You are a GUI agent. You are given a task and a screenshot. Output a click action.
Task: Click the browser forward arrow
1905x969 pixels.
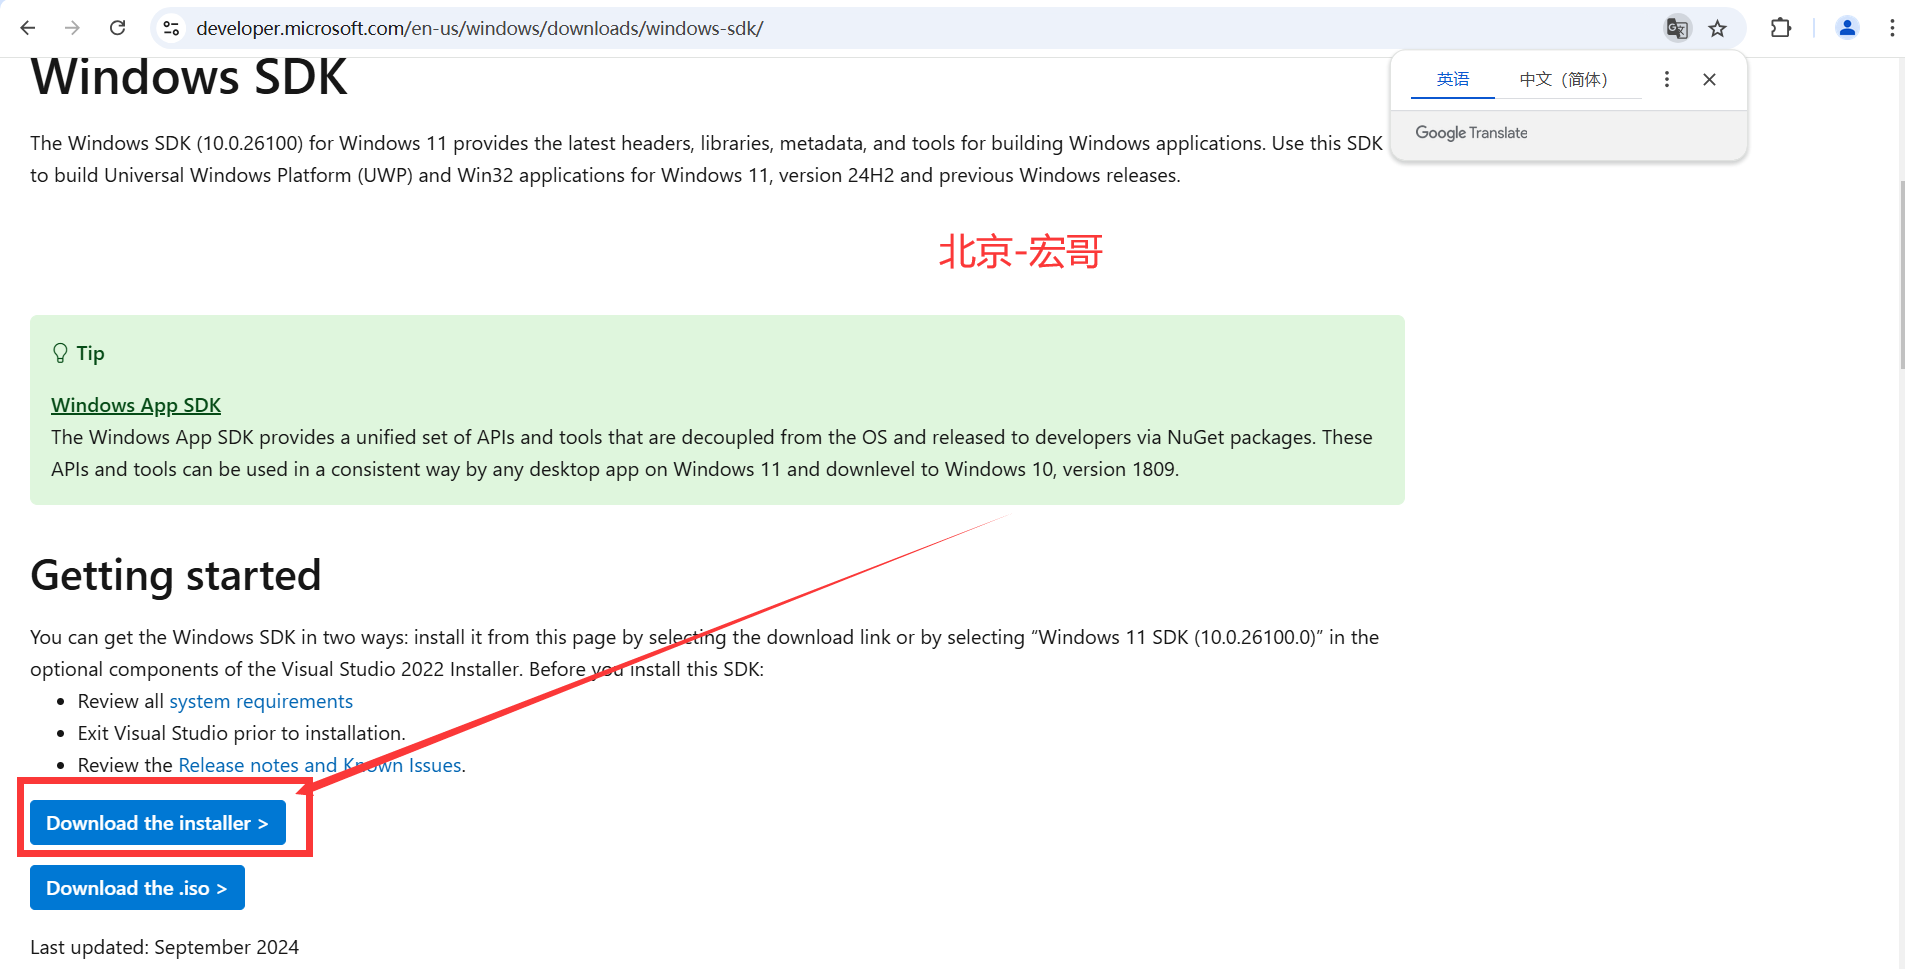click(72, 28)
